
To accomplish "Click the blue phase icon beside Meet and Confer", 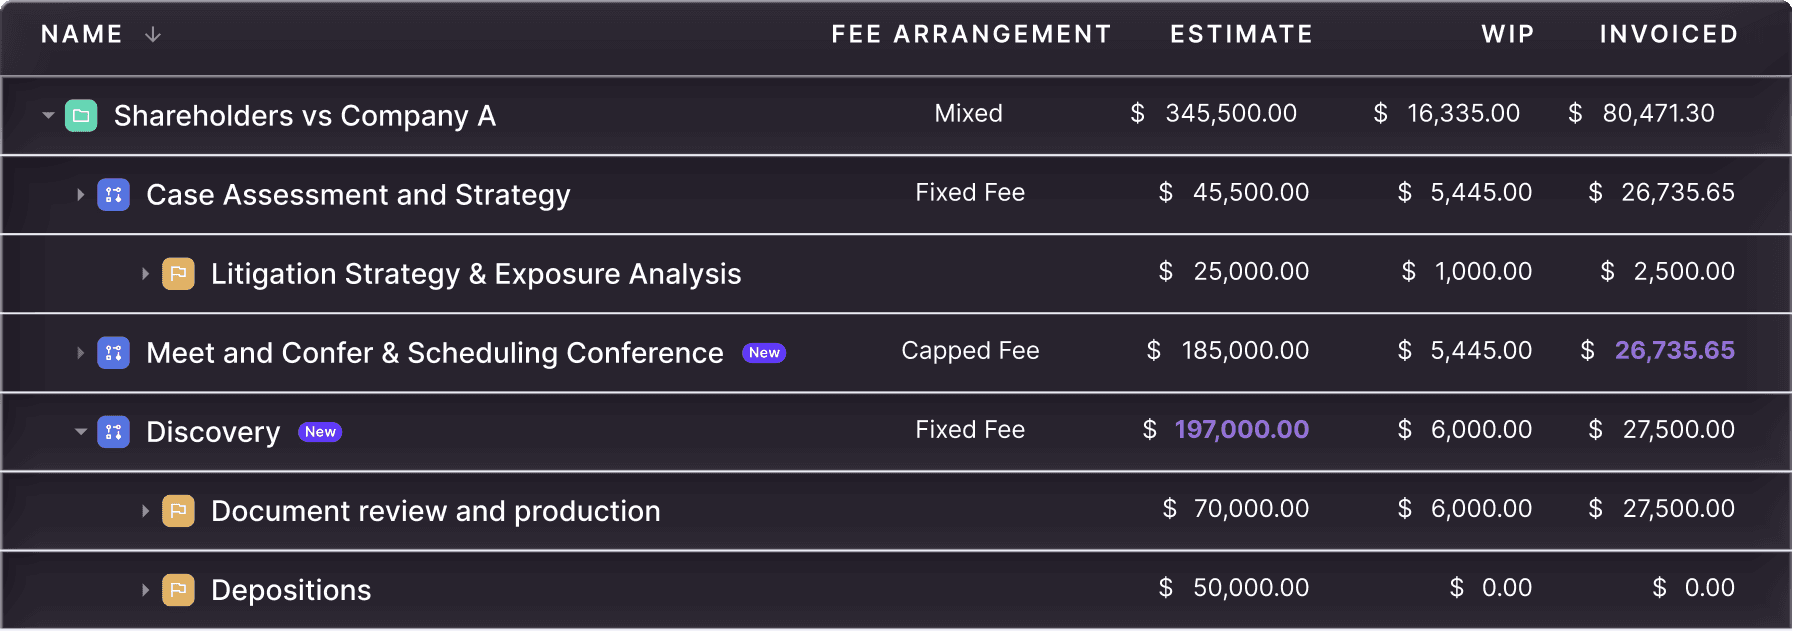I will (x=113, y=352).
